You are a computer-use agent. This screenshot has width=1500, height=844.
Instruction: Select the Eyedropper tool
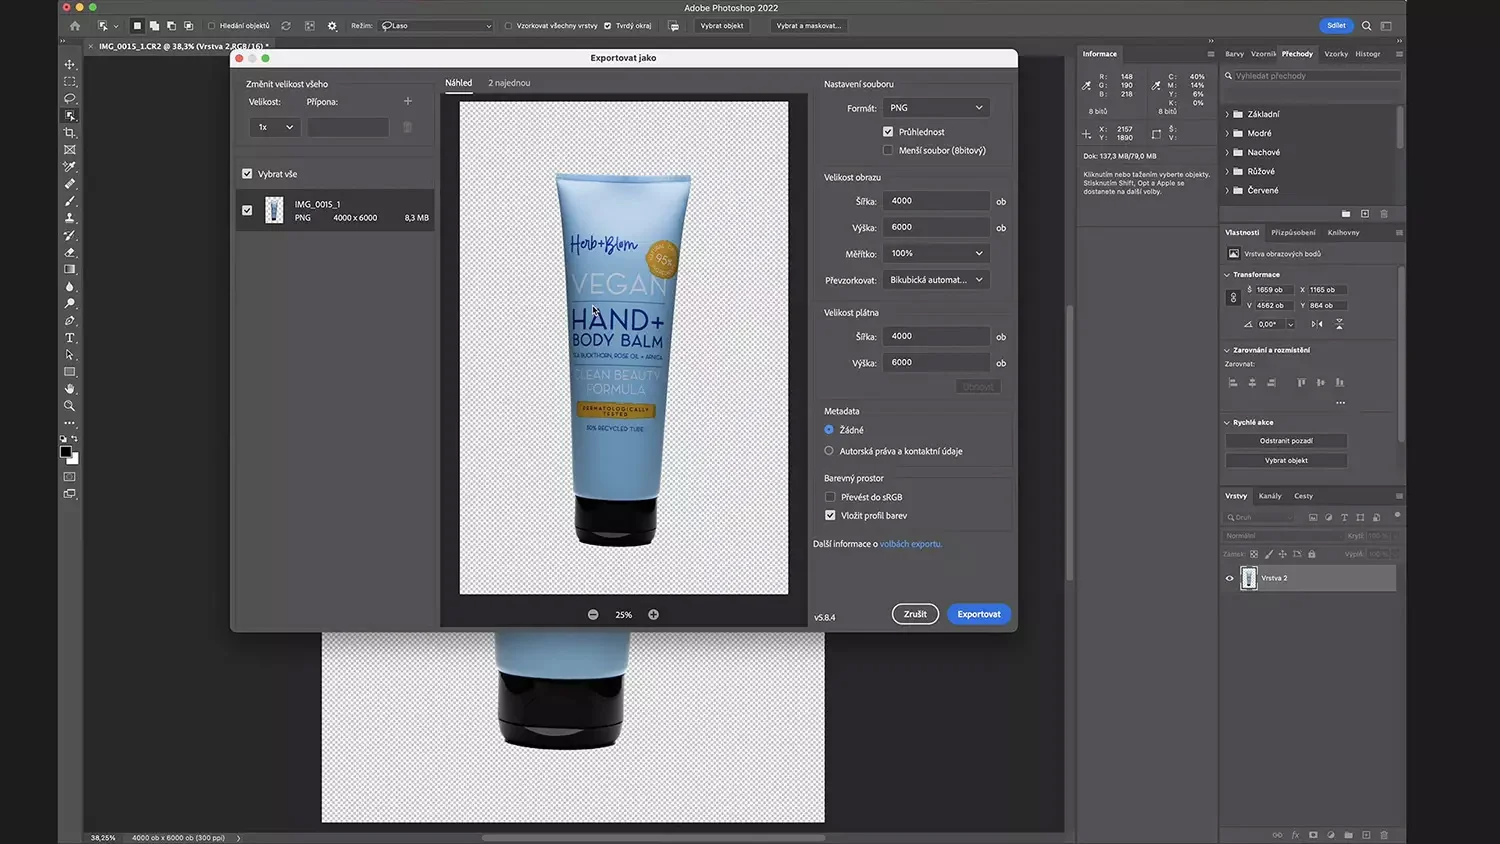pos(70,167)
